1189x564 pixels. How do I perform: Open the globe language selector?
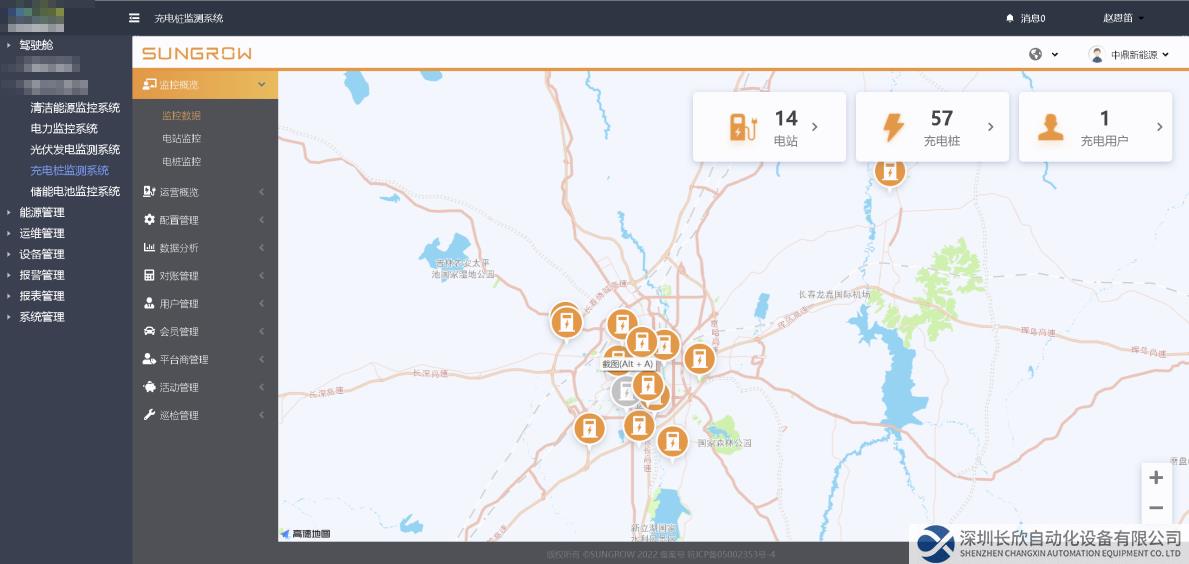(x=1043, y=54)
